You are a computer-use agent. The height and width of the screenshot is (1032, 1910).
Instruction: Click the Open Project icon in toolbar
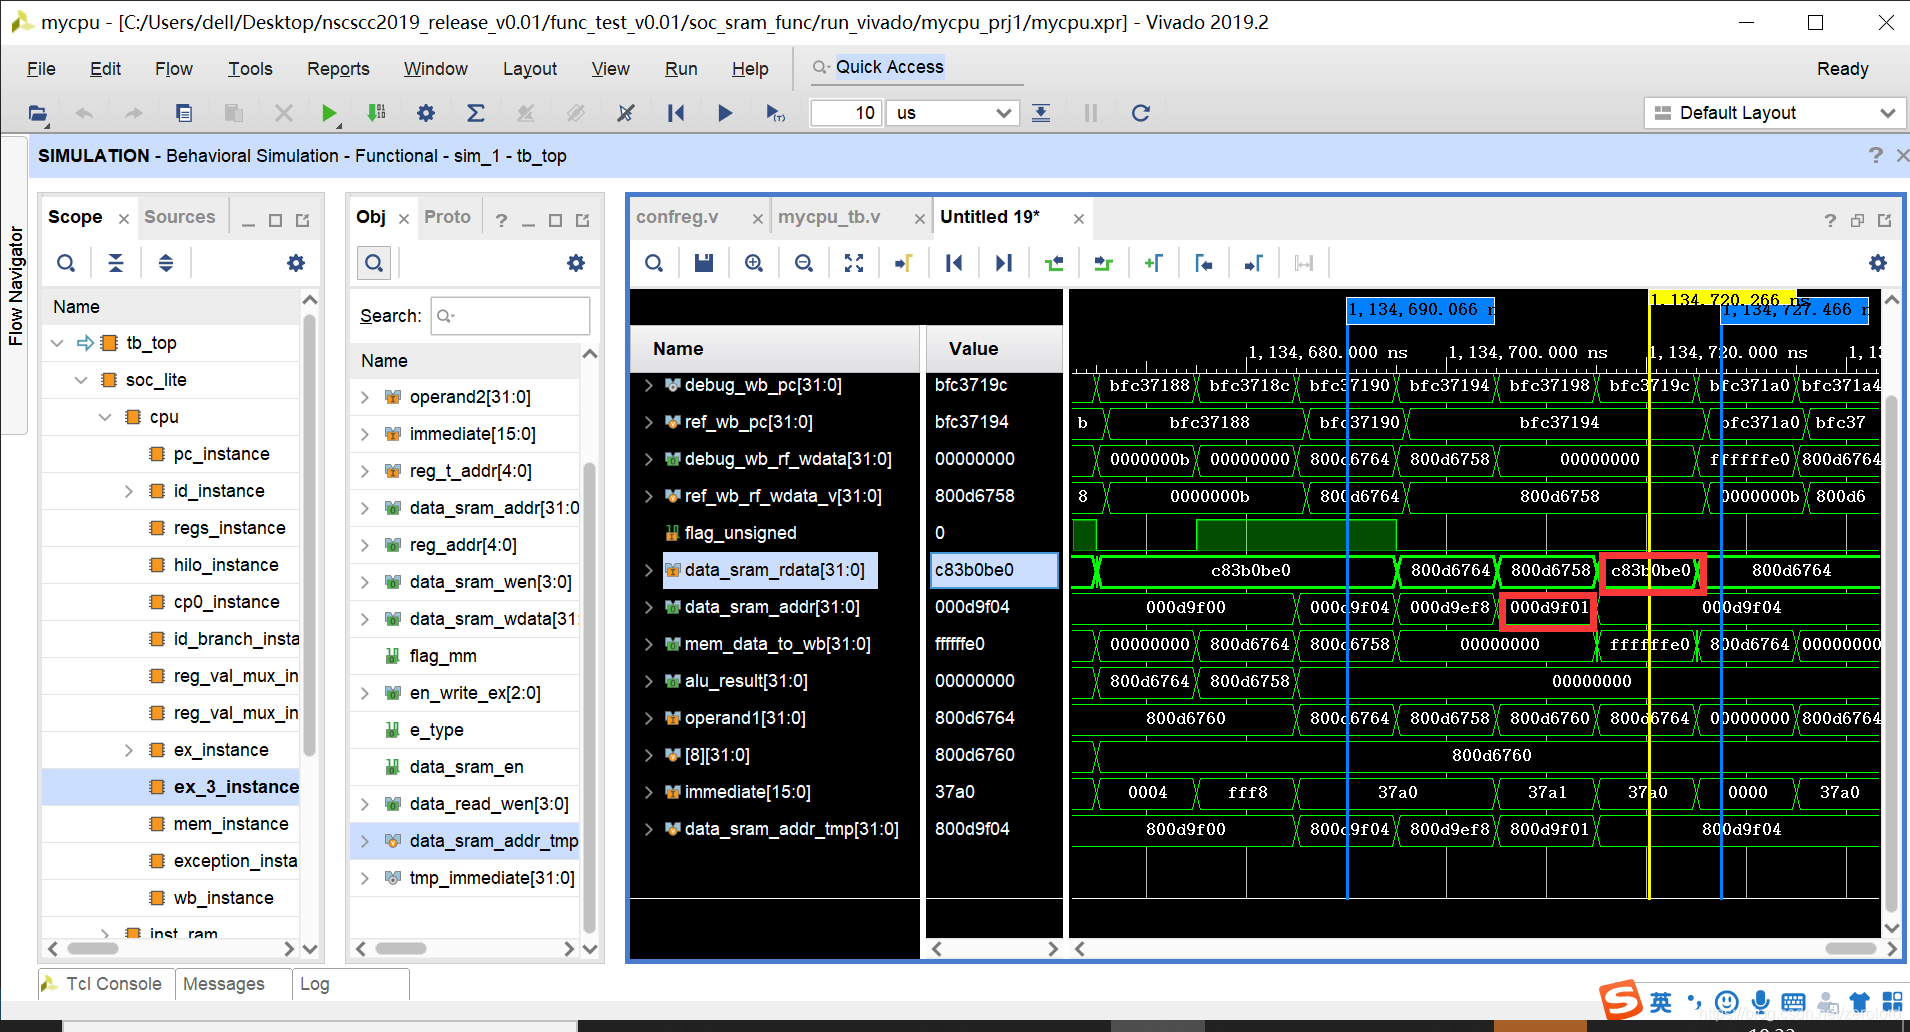point(38,113)
